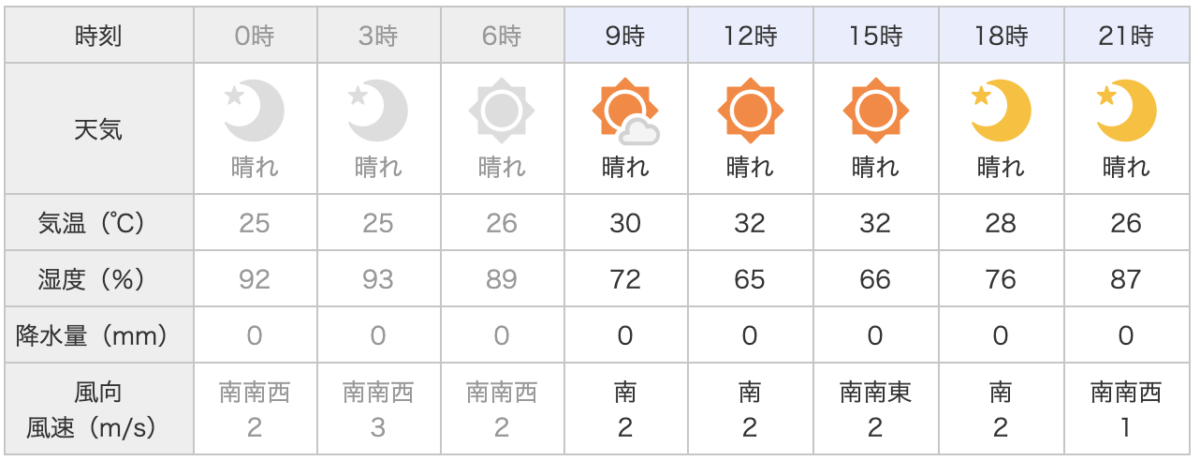Click the gray sun icon at 6時
Image resolution: width=1200 pixels, height=461 pixels.
coord(502,110)
